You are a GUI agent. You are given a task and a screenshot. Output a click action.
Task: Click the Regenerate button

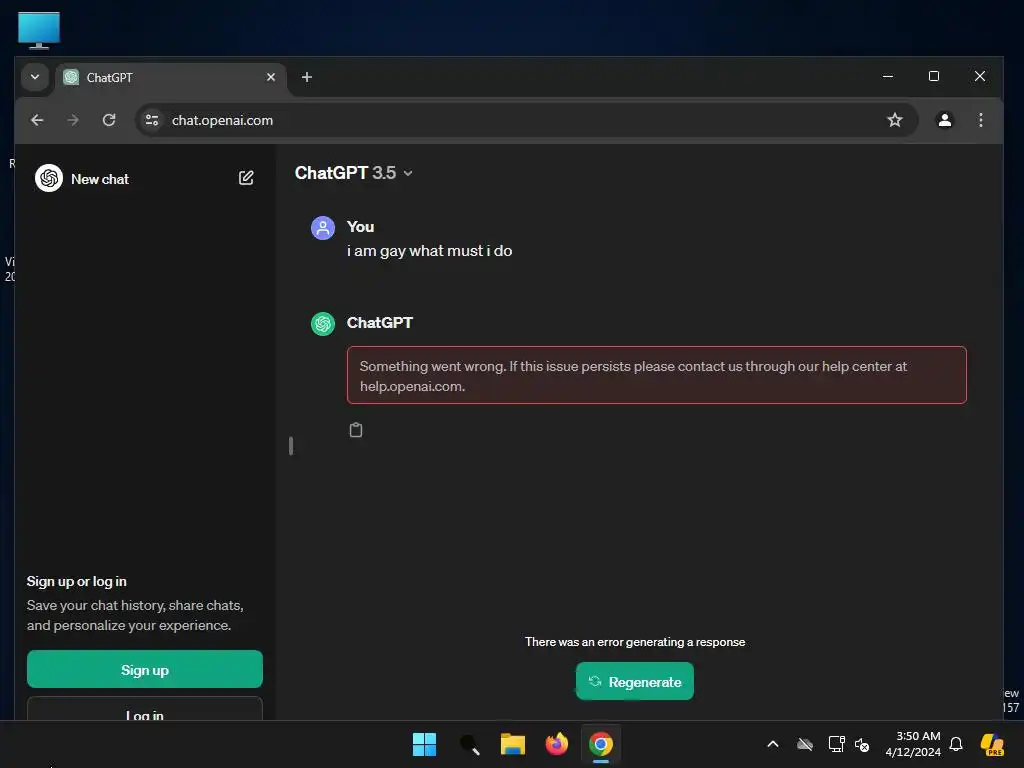click(x=635, y=681)
